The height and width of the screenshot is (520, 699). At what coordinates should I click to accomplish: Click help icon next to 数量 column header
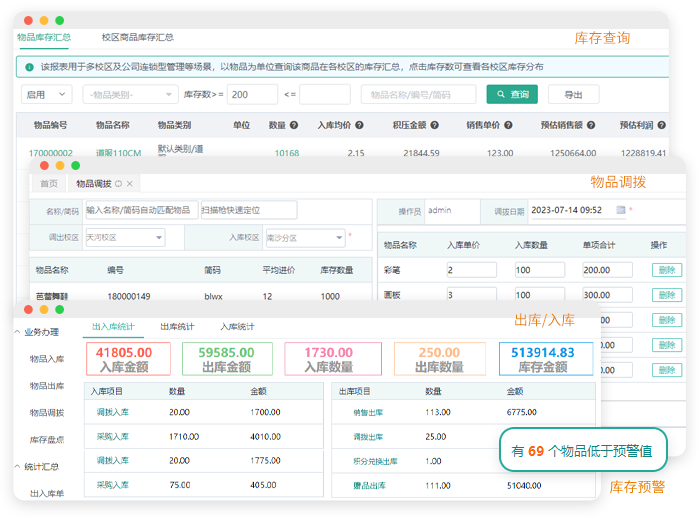click(x=294, y=125)
